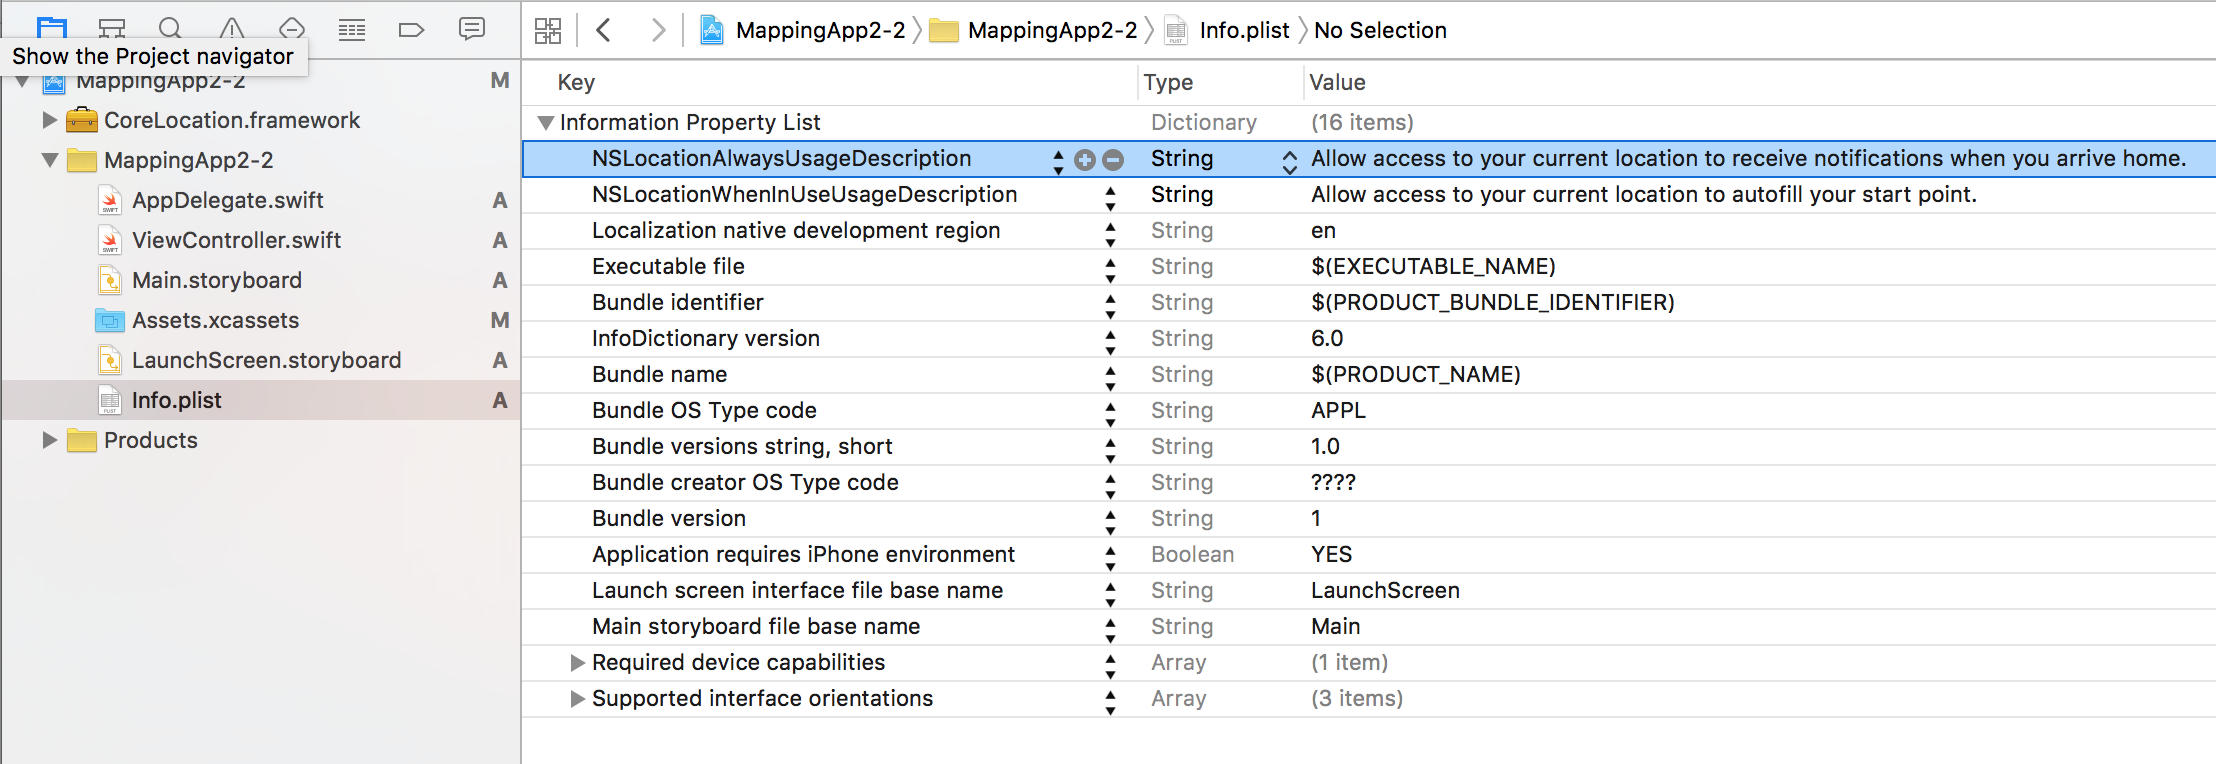2216x764 pixels.
Task: Click the MappingApp2-2 project breadcrumb
Action: [x=803, y=30]
